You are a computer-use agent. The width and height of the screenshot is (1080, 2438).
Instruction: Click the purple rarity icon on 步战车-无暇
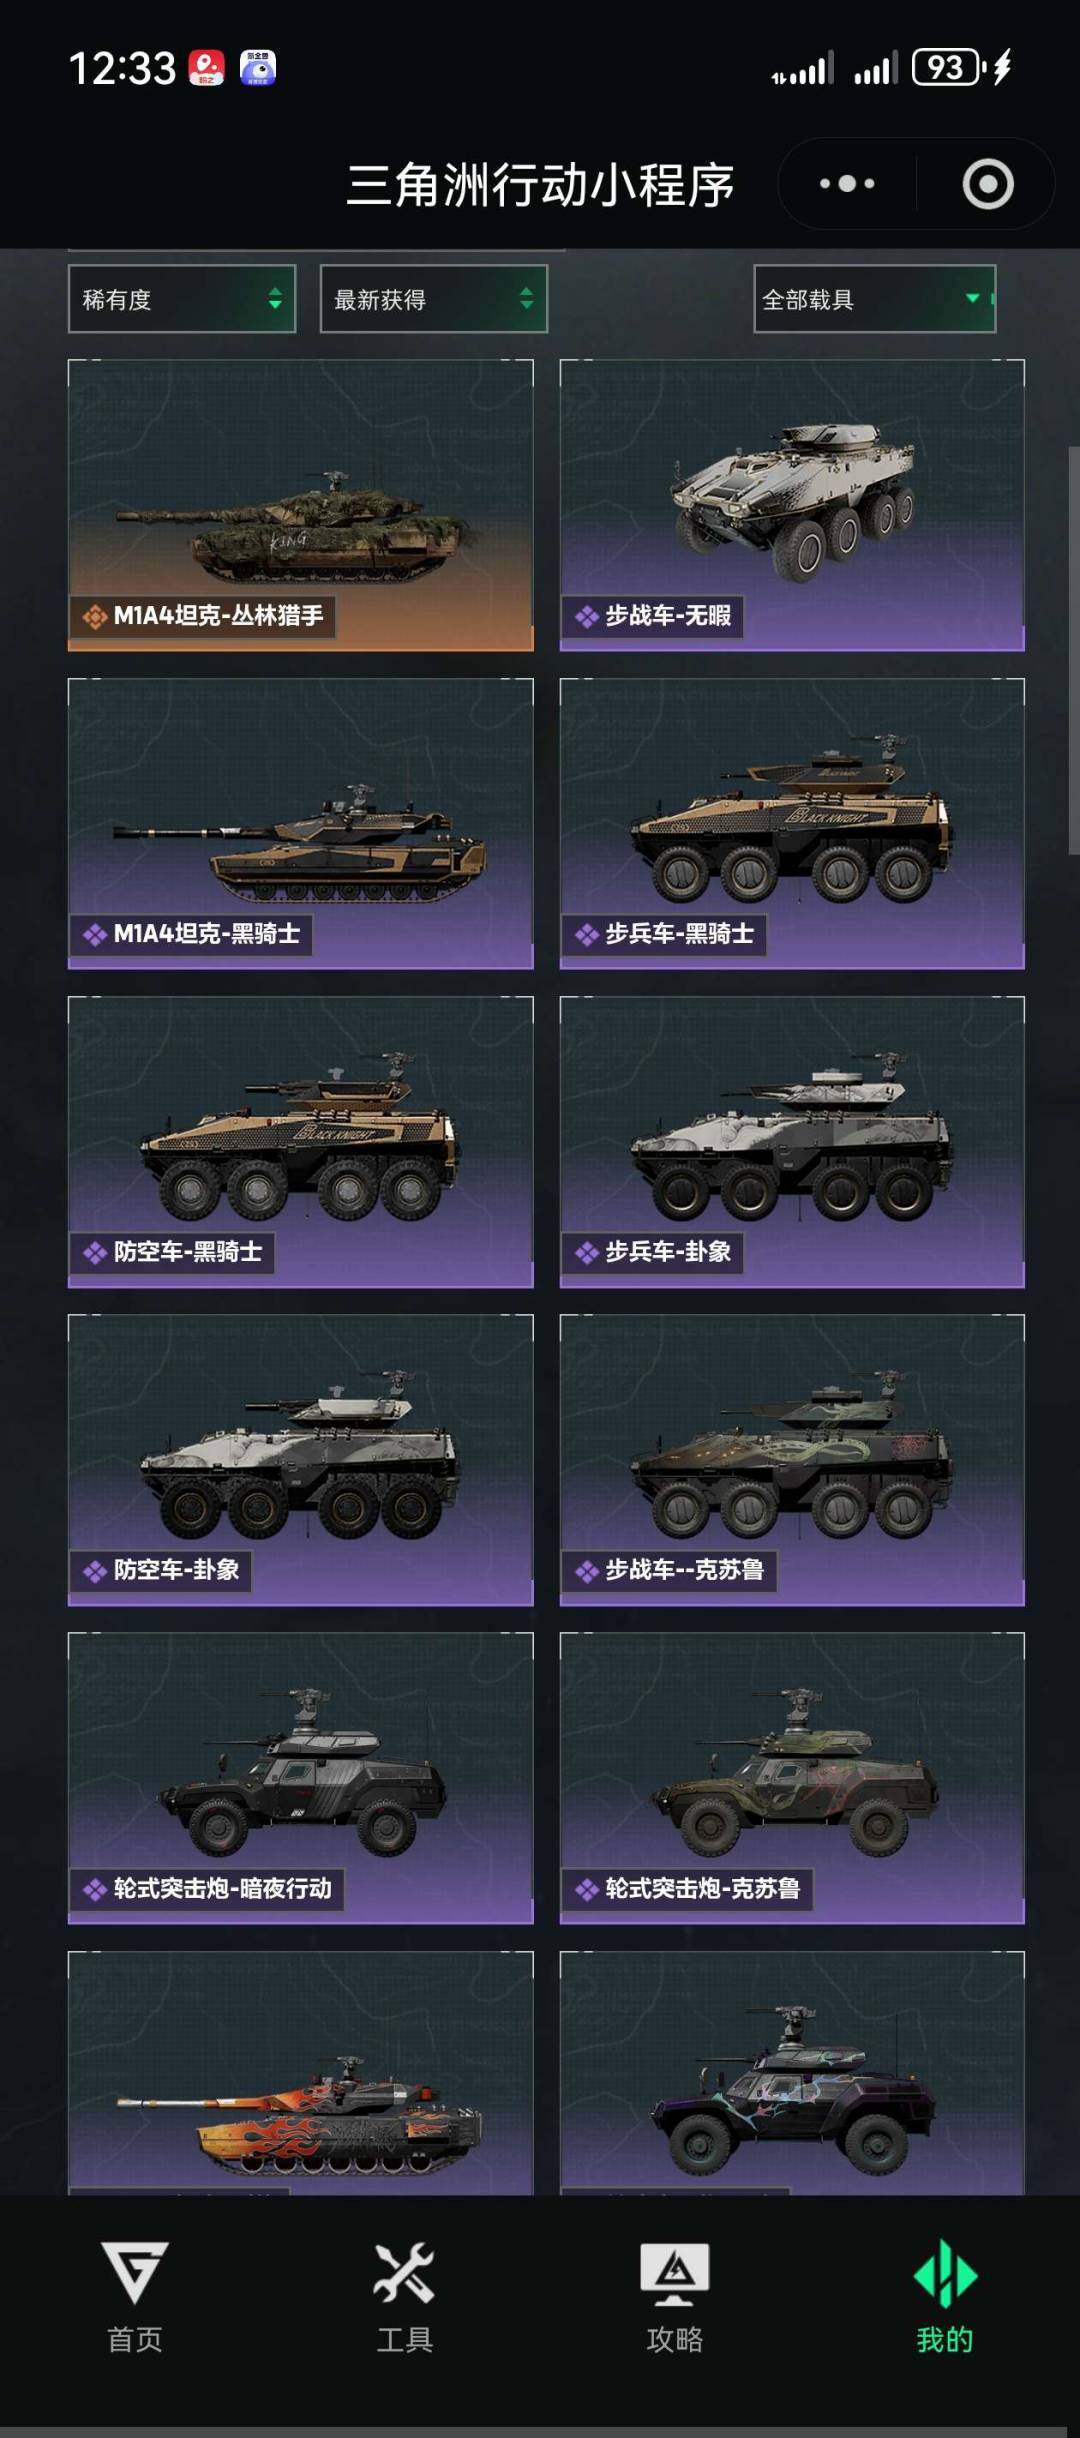point(586,617)
